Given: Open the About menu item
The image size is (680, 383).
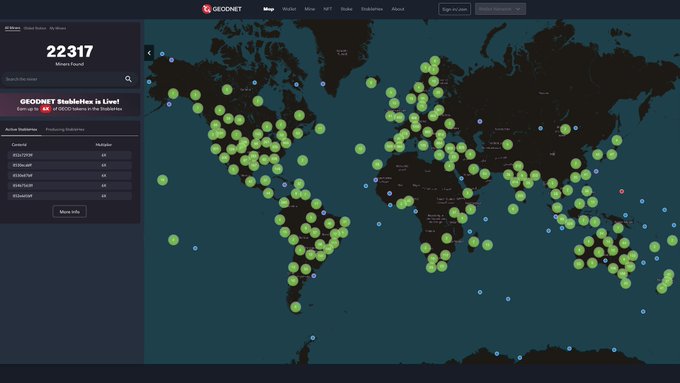Looking at the screenshot, I should (x=398, y=9).
